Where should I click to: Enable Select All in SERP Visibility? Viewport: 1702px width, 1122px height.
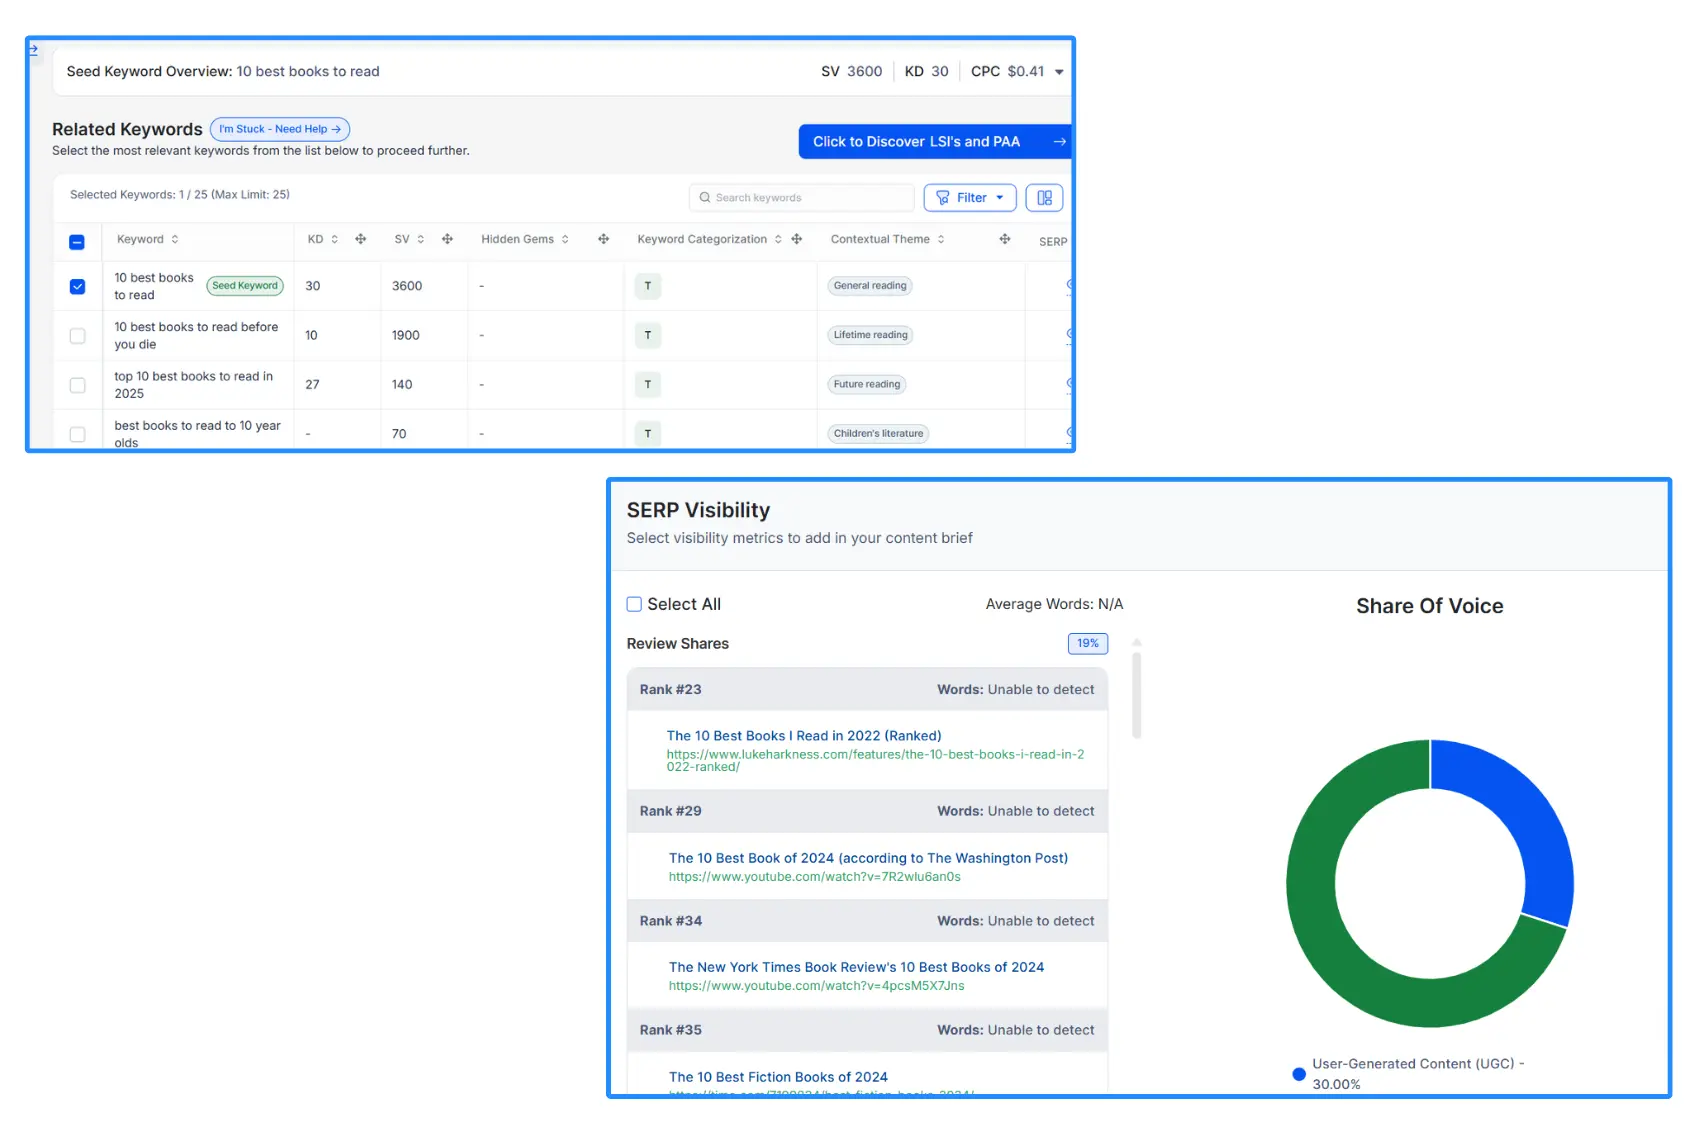[x=634, y=604]
